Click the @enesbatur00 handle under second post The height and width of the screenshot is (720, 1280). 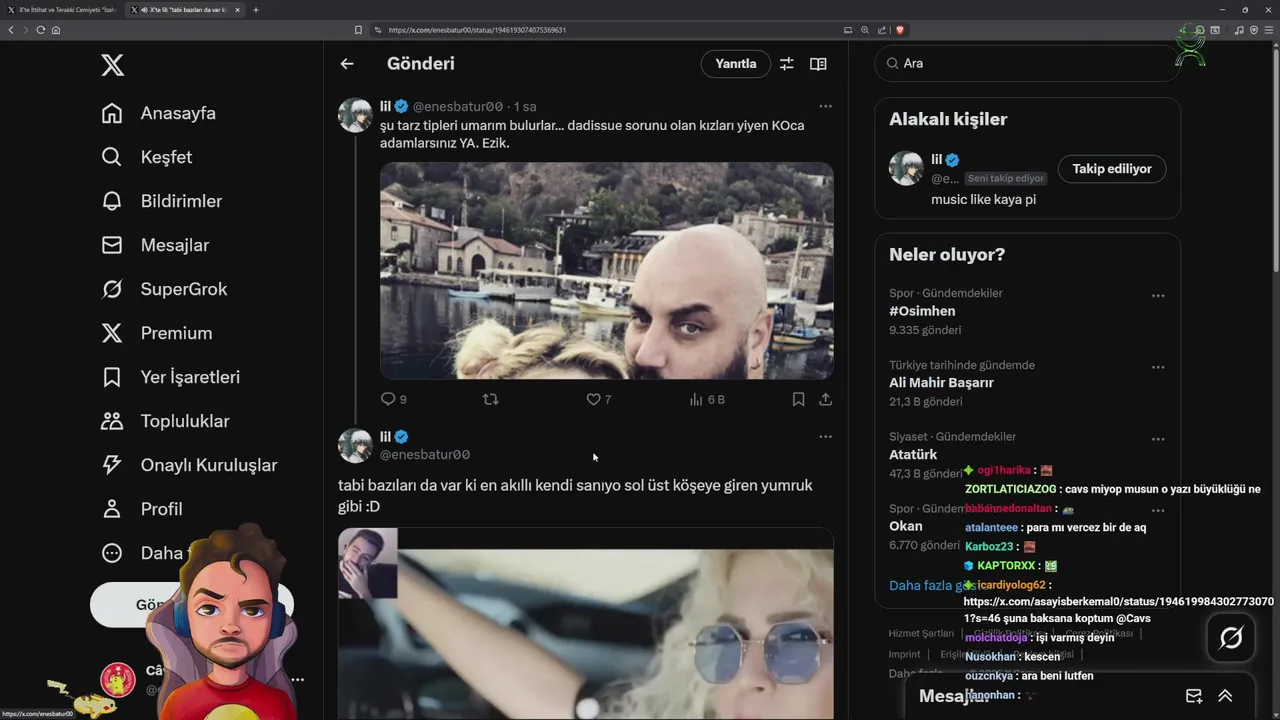[x=425, y=454]
